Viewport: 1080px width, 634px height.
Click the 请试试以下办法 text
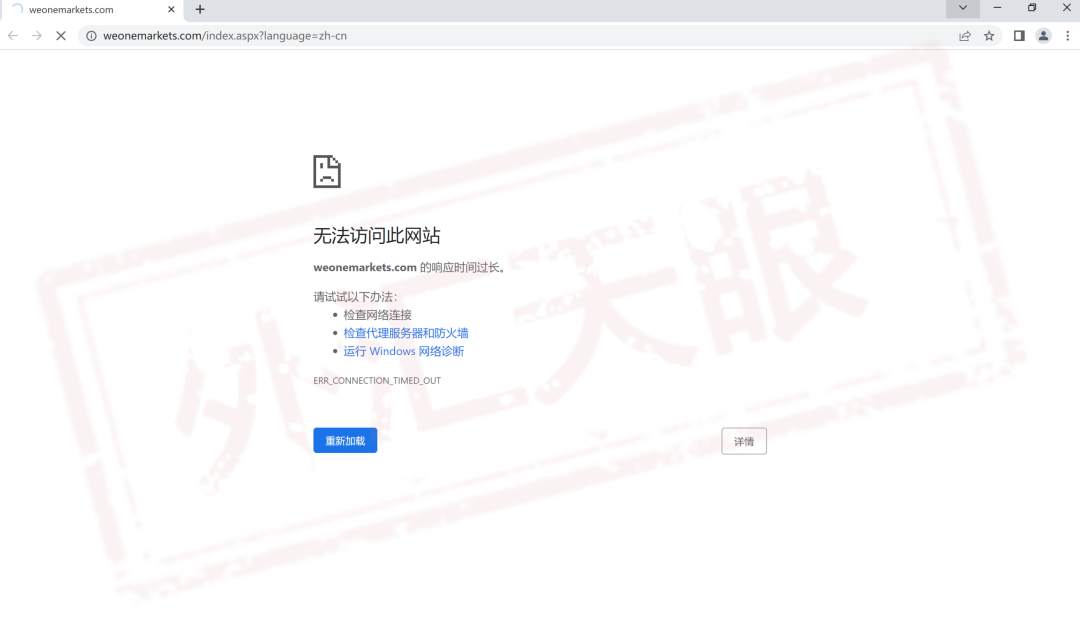355,297
